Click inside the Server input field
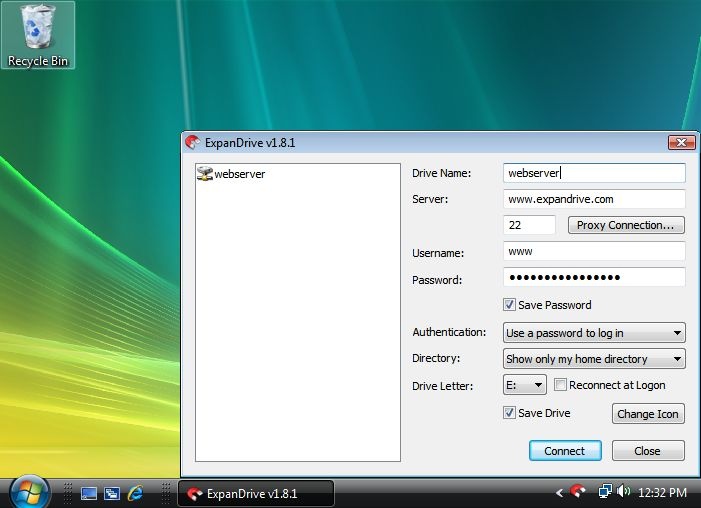 pyautogui.click(x=594, y=199)
